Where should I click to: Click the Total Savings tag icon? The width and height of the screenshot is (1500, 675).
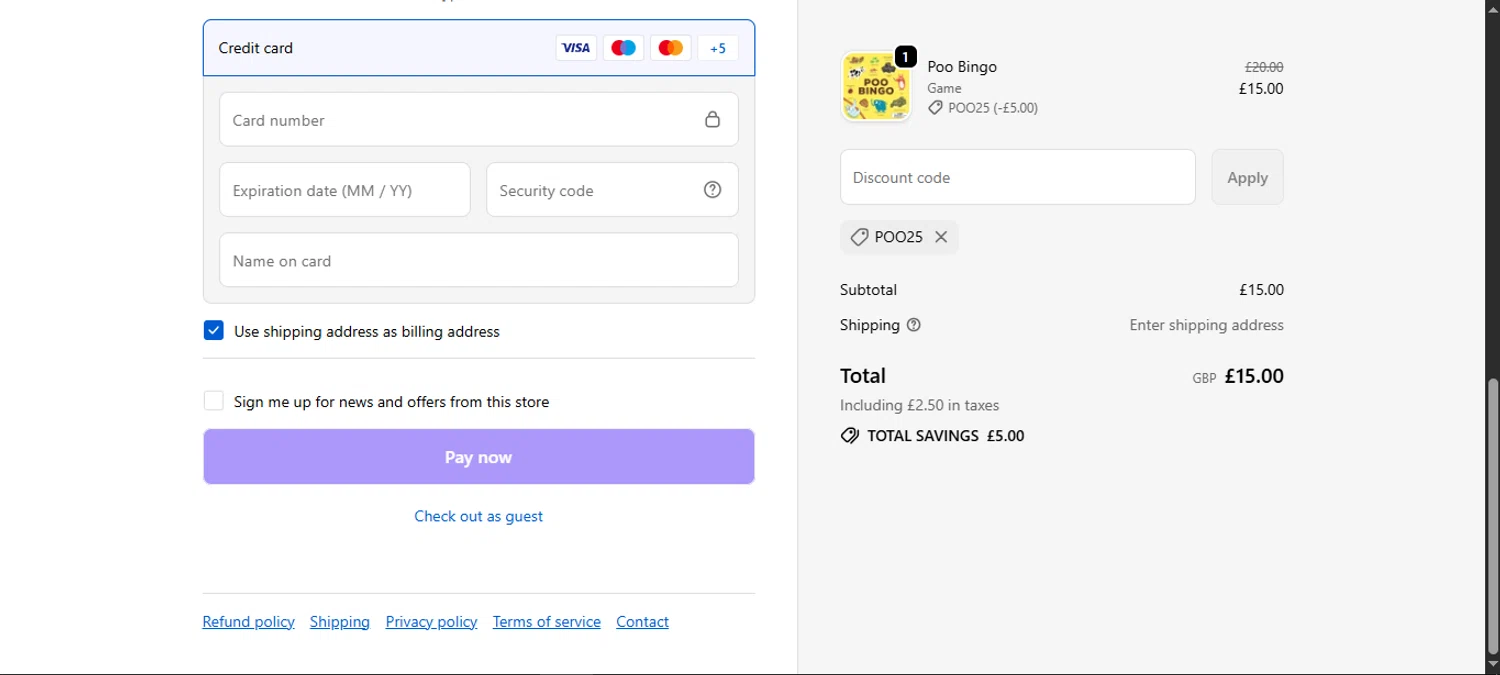(850, 436)
